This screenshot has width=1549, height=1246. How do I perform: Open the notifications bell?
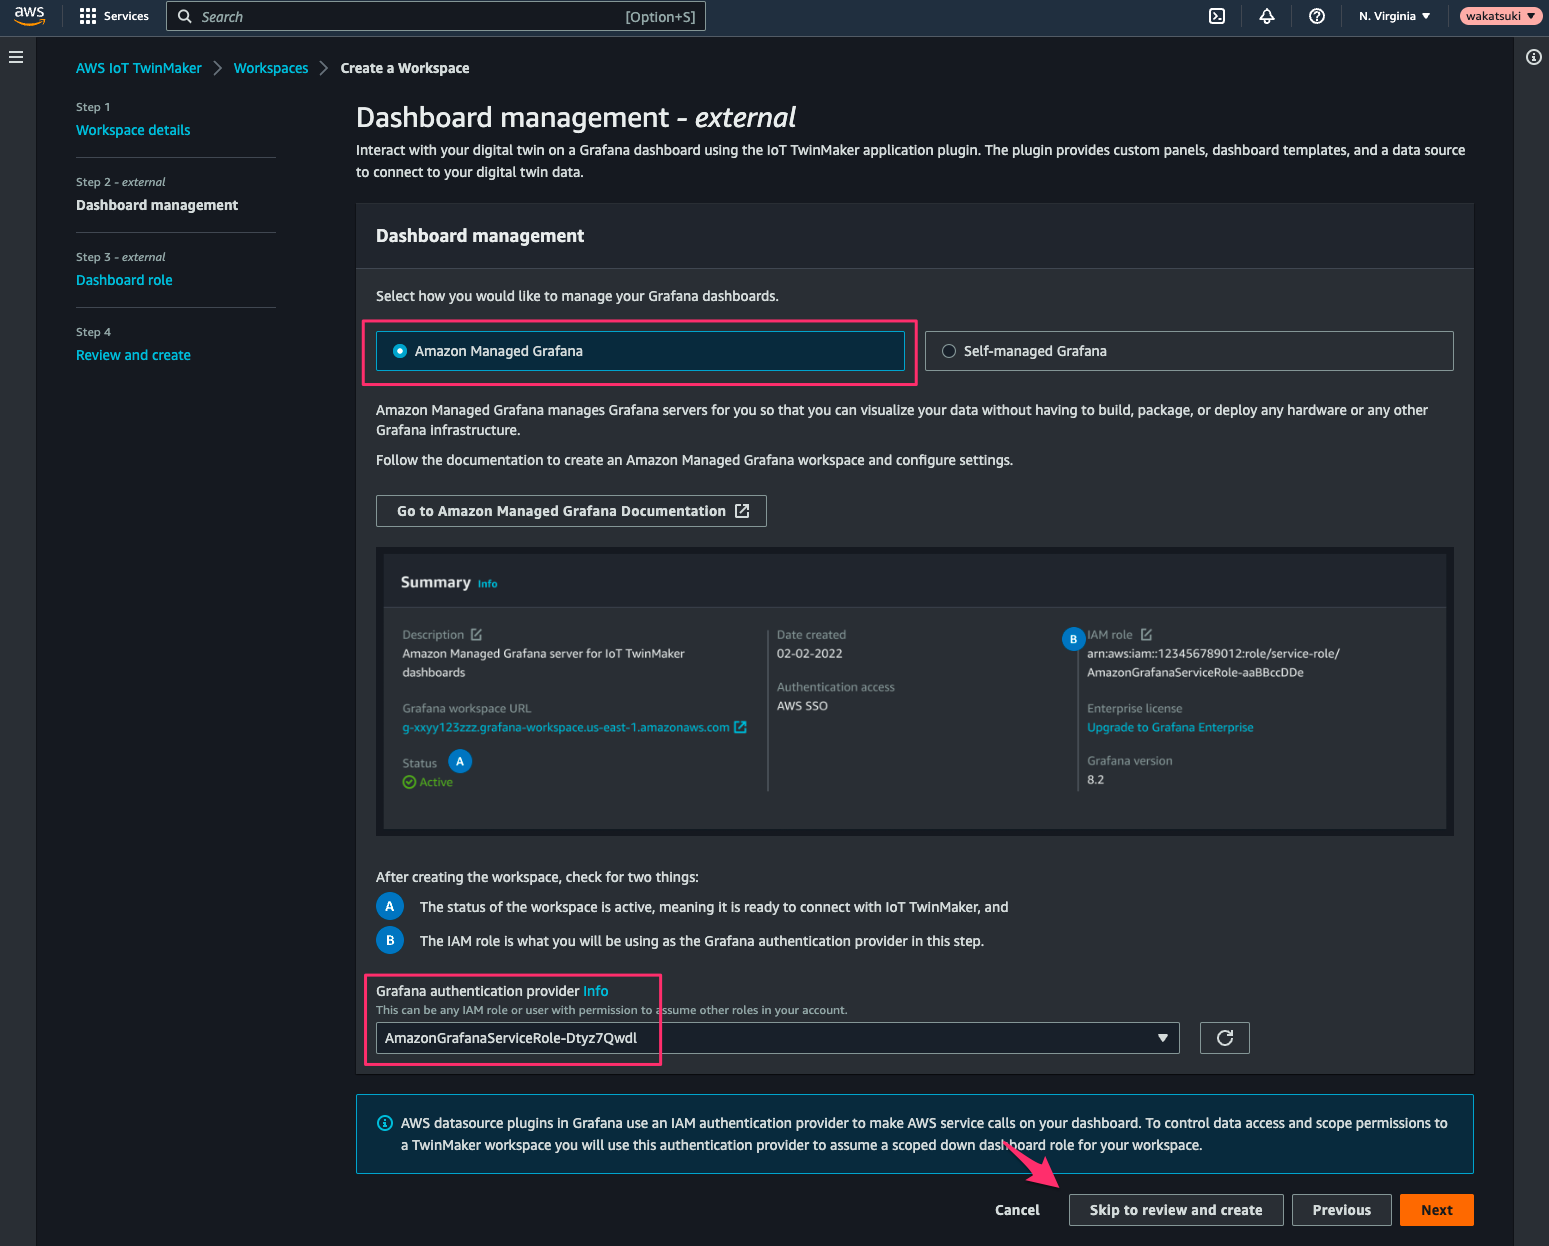click(1267, 16)
